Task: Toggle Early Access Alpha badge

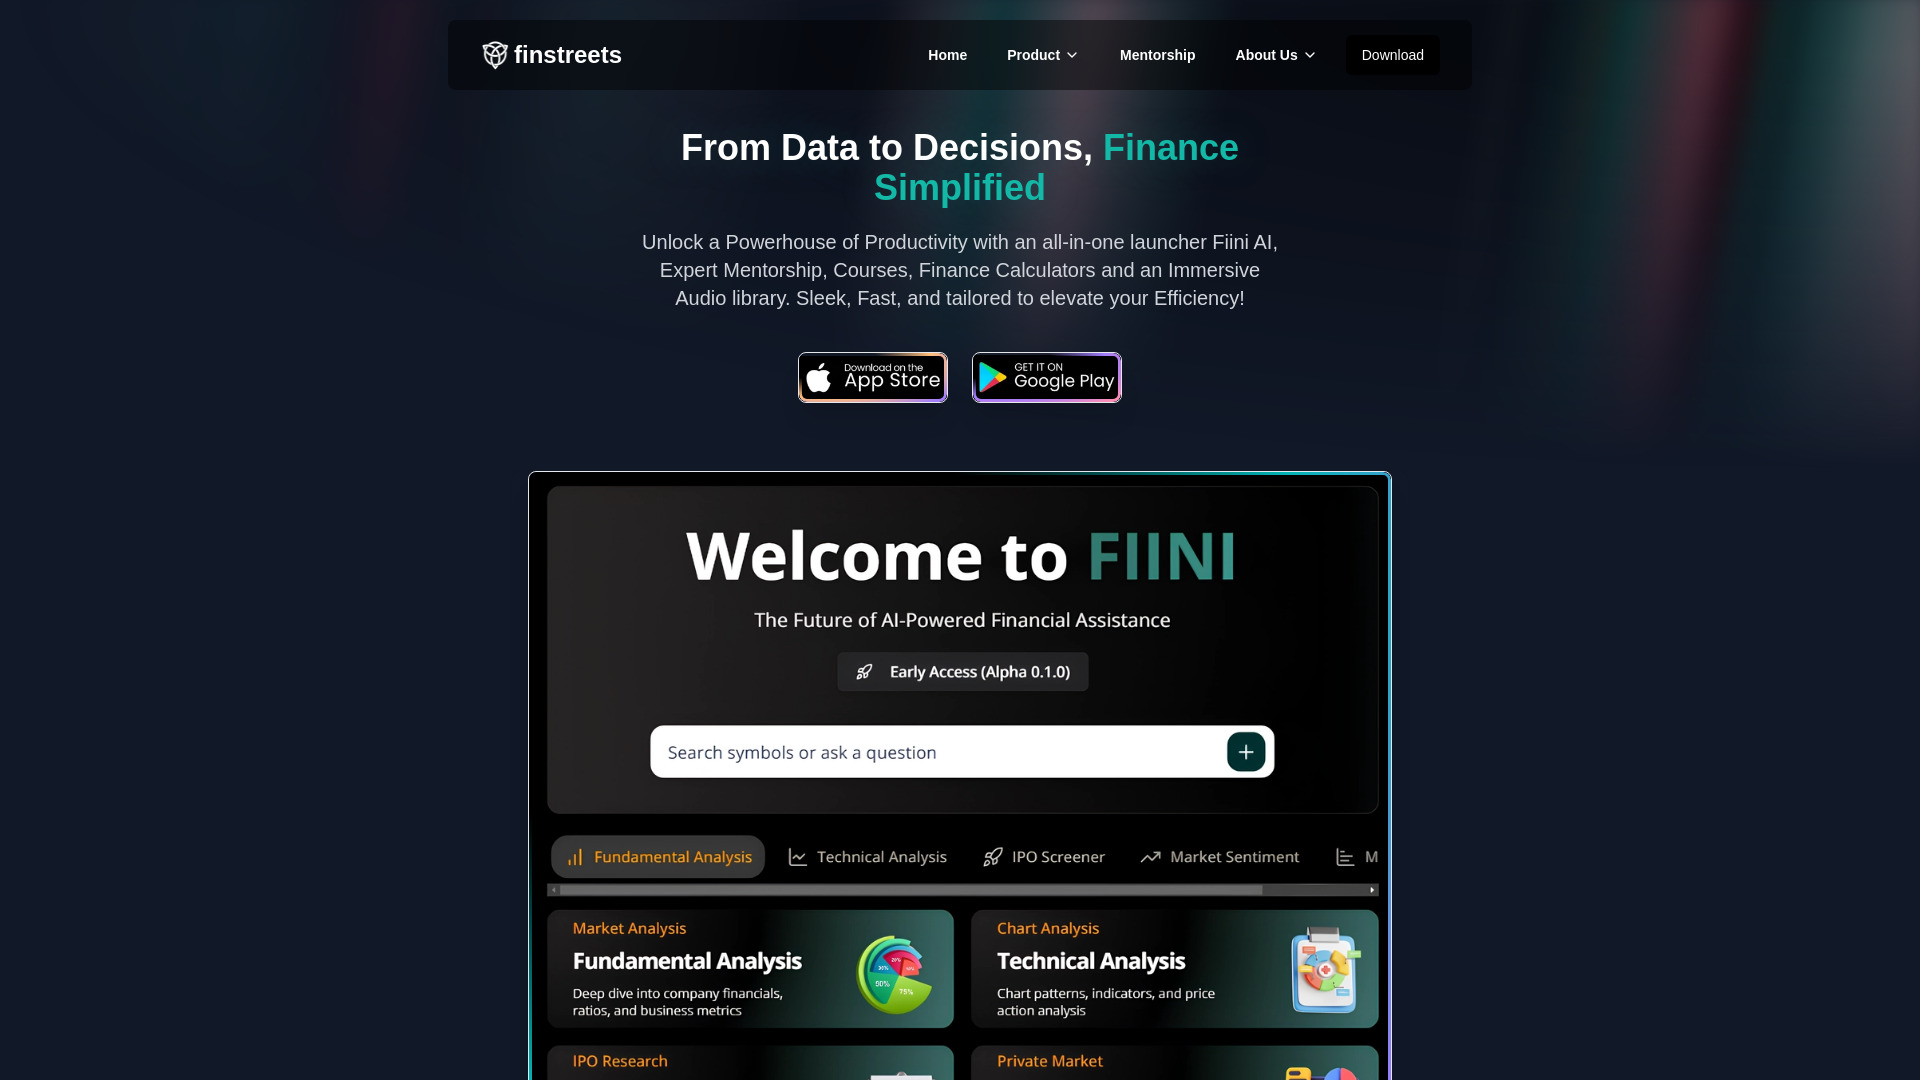Action: (x=961, y=671)
